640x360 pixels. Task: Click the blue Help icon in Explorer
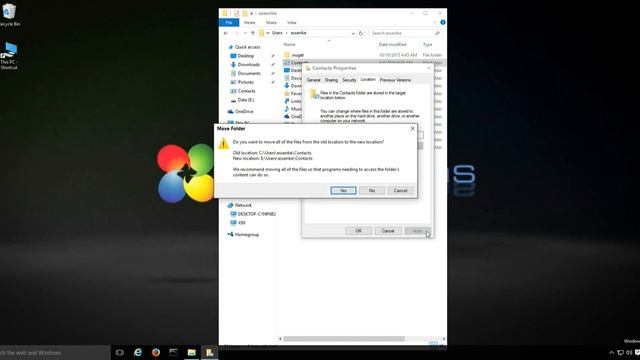[x=443, y=22]
